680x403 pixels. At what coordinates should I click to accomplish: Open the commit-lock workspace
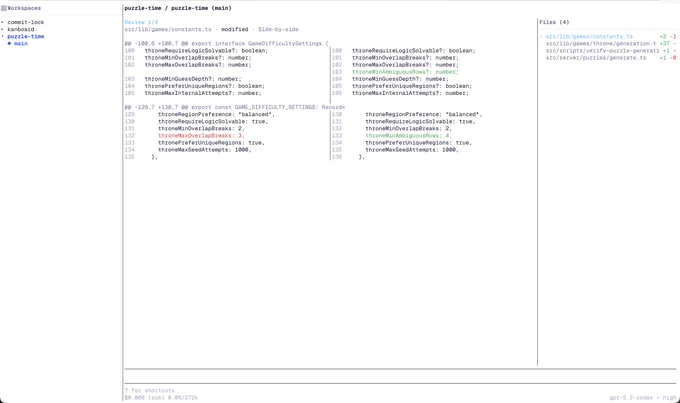coord(26,22)
